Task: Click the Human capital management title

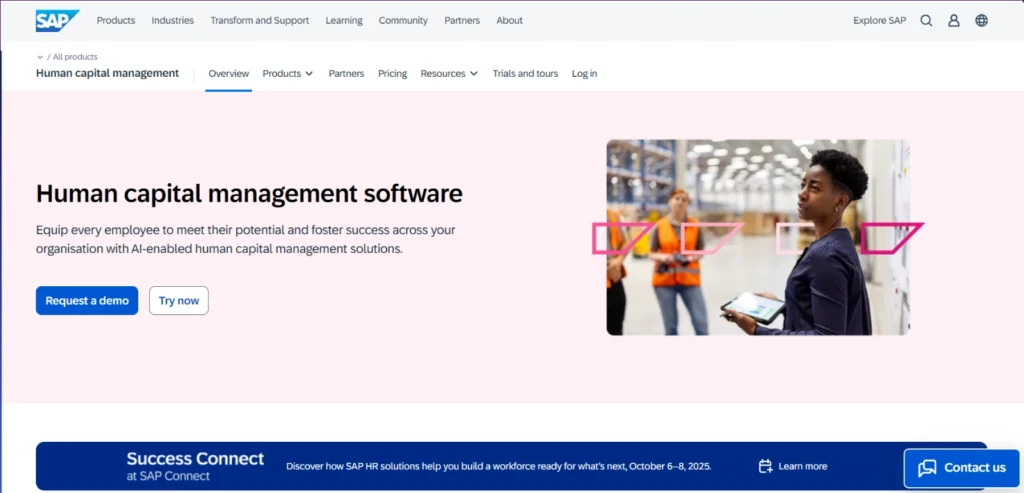Action: [x=107, y=73]
